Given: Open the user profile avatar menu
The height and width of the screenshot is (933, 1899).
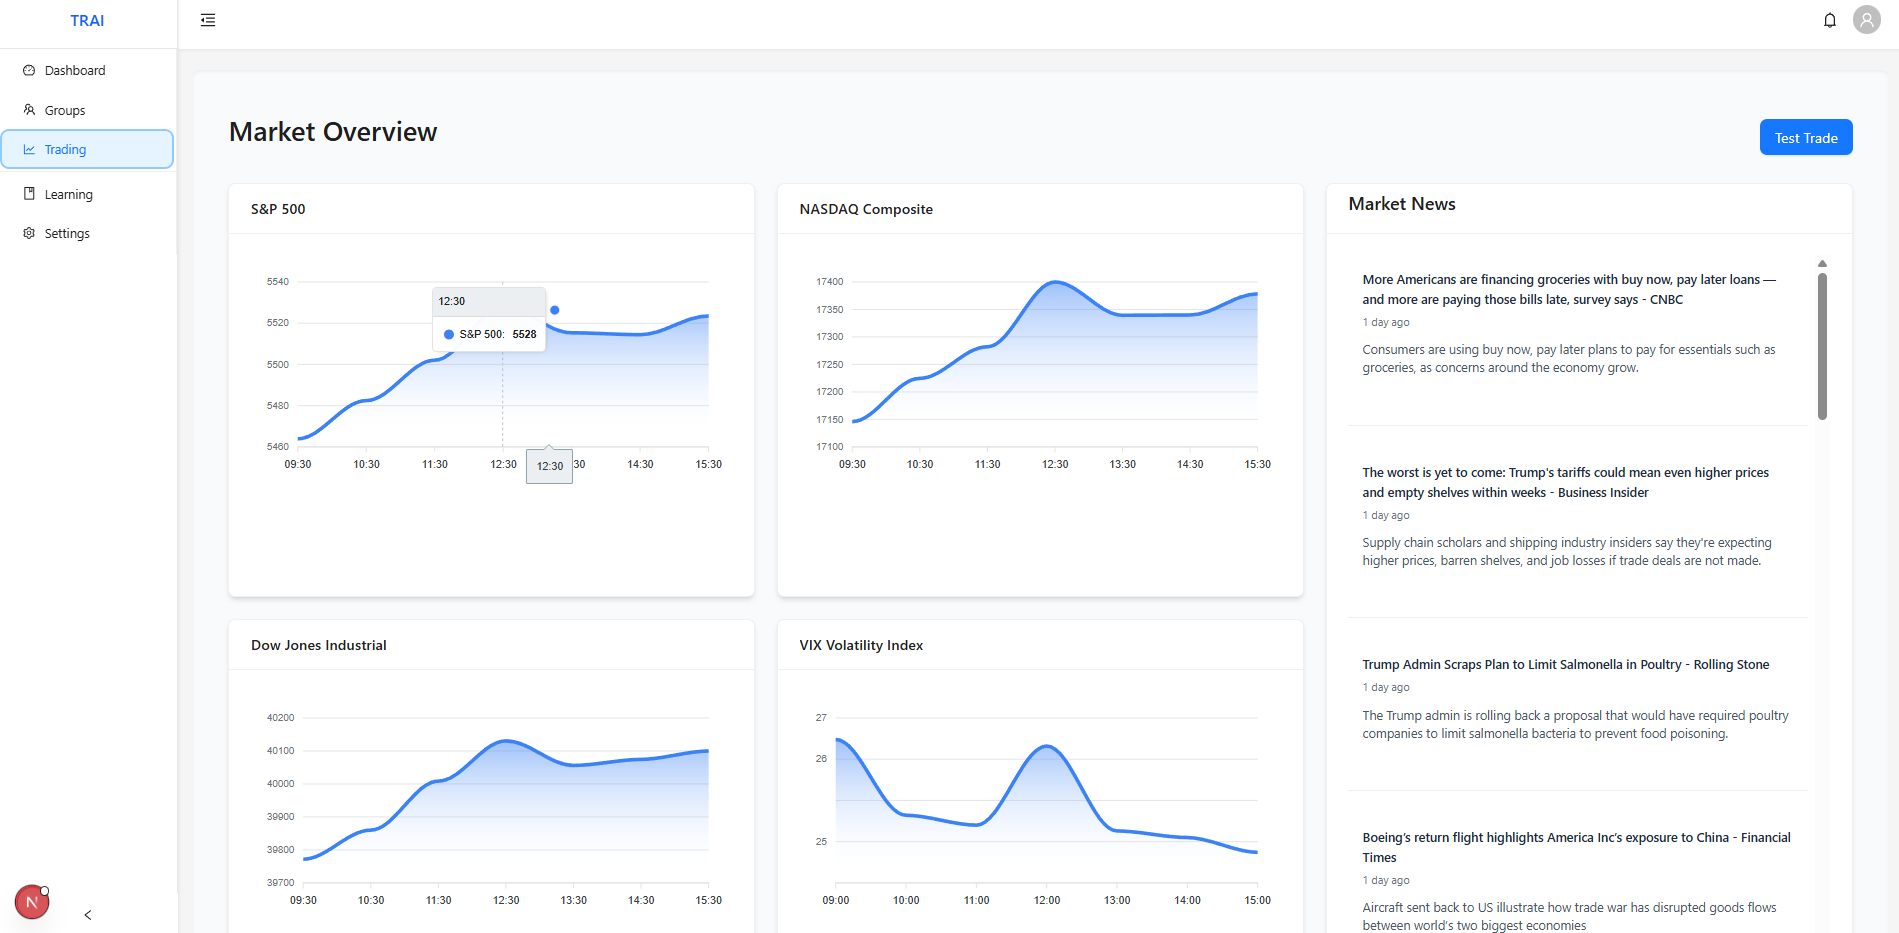Looking at the screenshot, I should [x=1866, y=20].
